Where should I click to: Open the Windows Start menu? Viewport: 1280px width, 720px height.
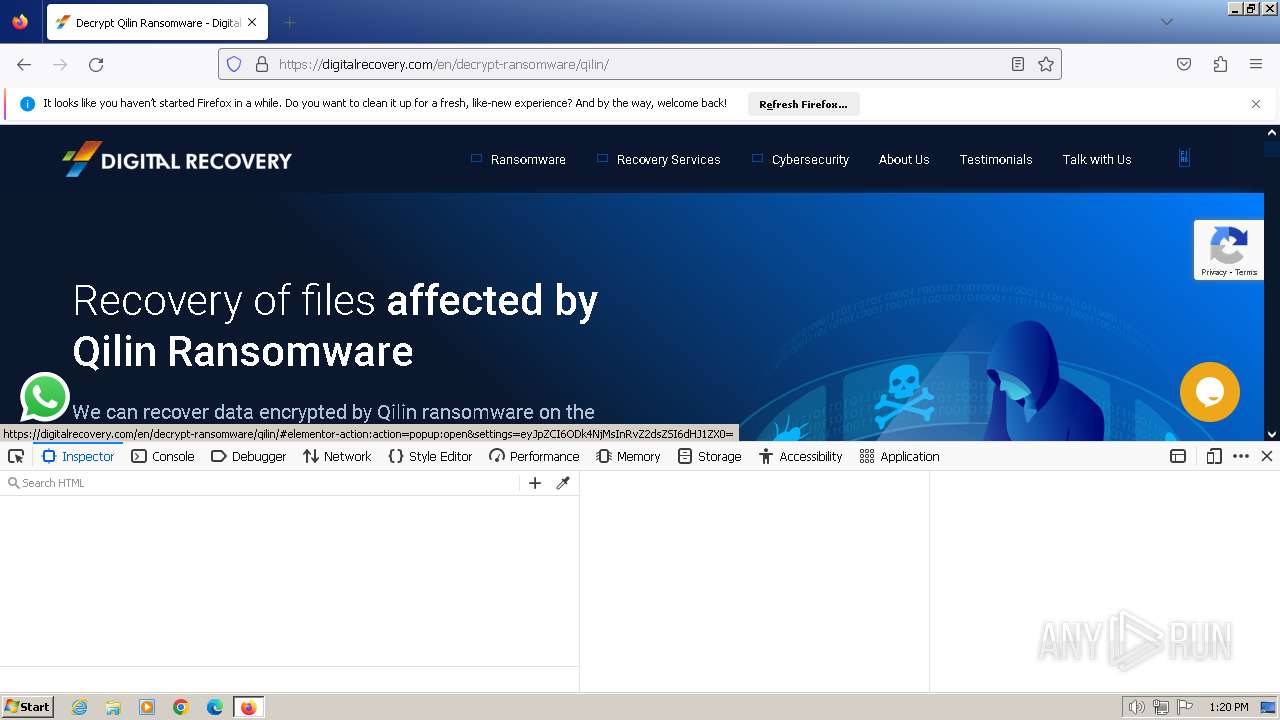point(27,707)
